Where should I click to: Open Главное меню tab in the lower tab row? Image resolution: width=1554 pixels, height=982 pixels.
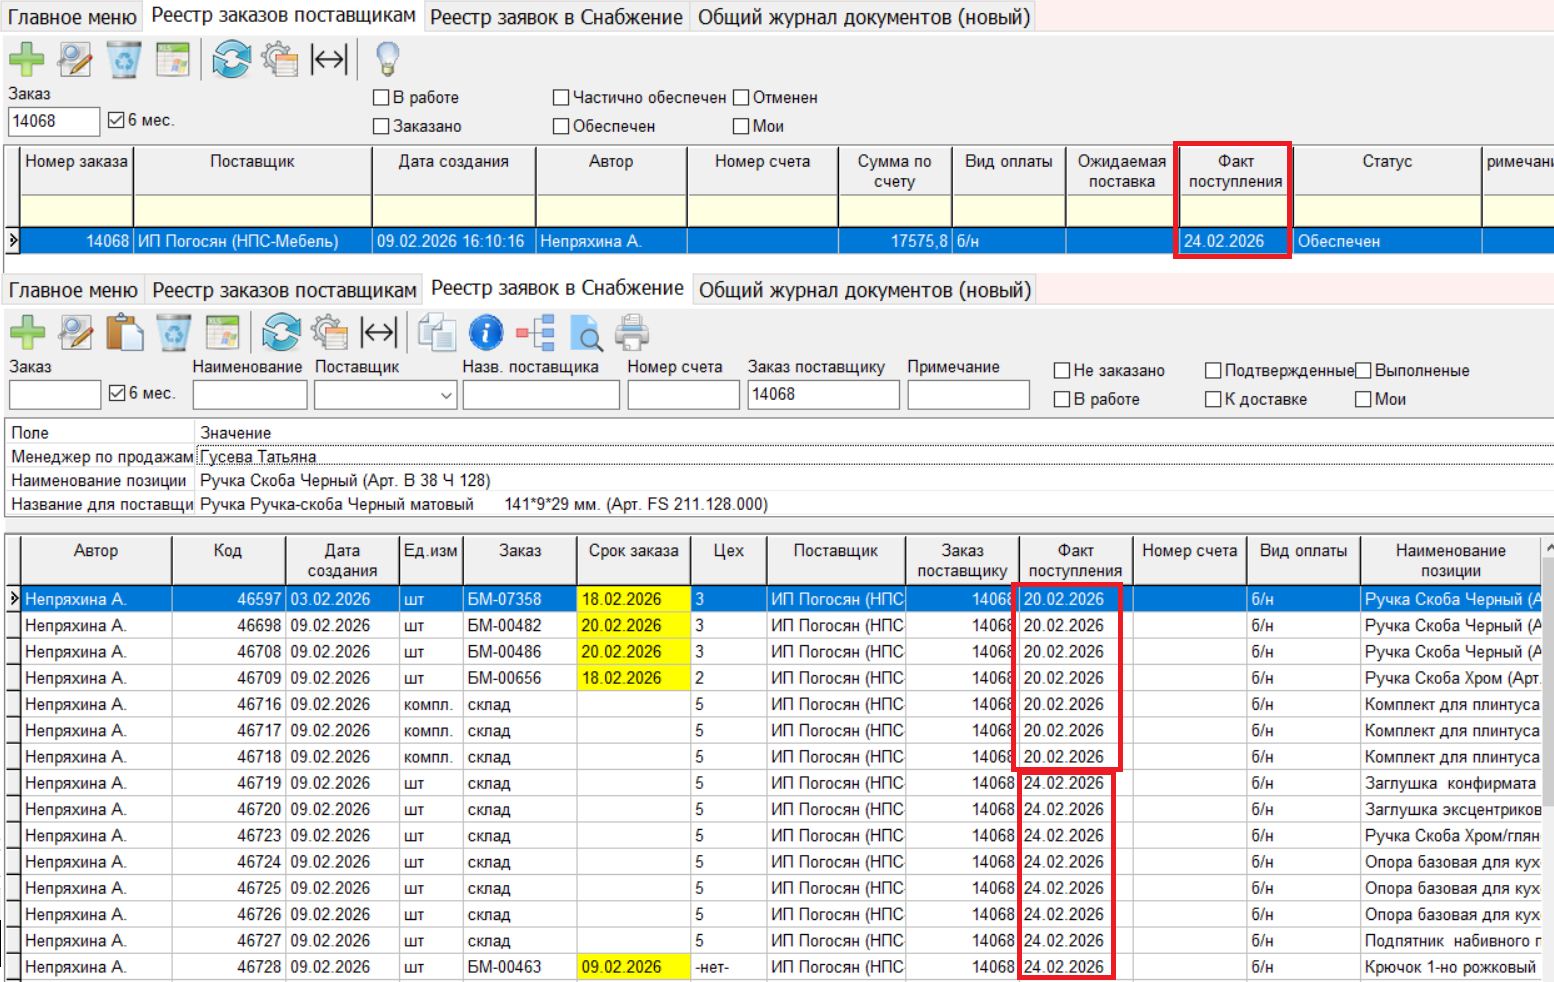73,290
